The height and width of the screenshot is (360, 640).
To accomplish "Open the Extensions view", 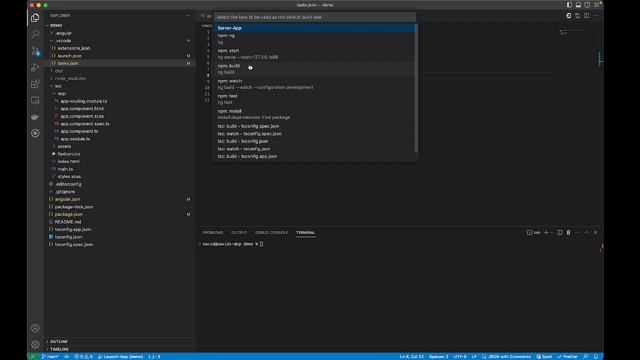I will 35,84.
